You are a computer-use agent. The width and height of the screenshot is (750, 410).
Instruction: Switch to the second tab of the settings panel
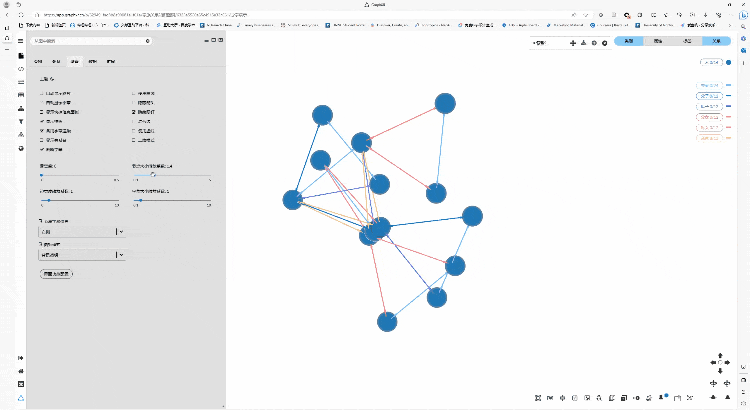point(56,61)
